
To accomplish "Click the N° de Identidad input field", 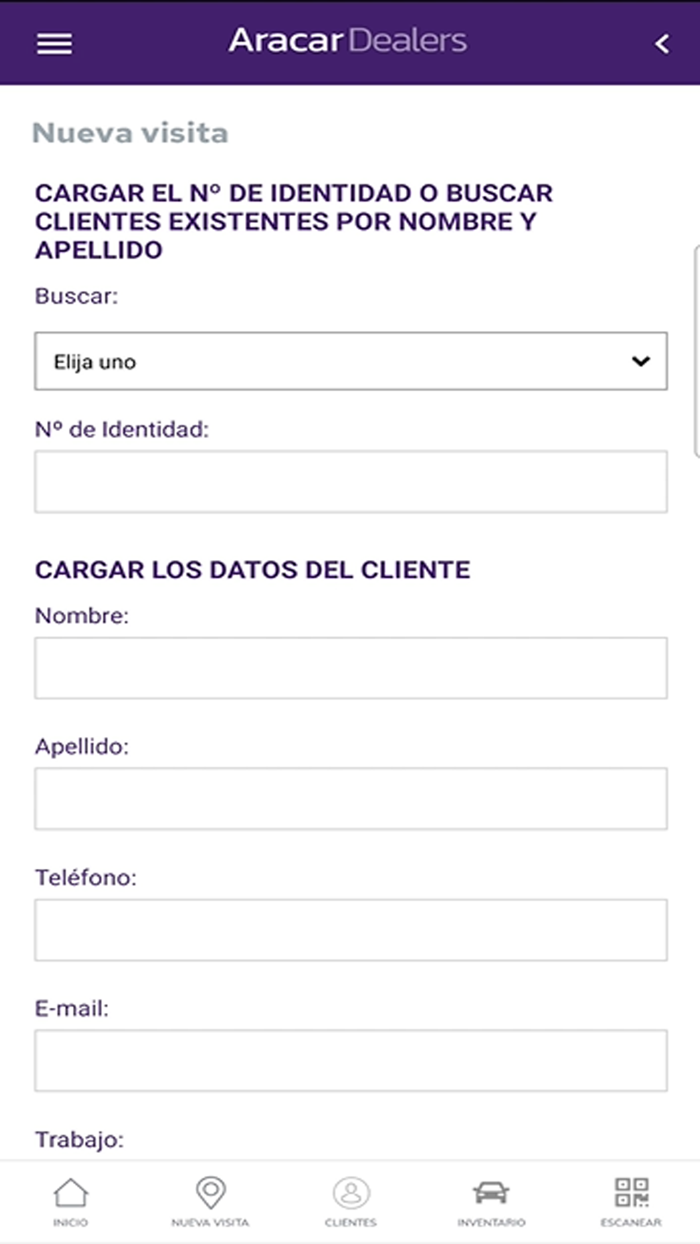I will pyautogui.click(x=350, y=481).
